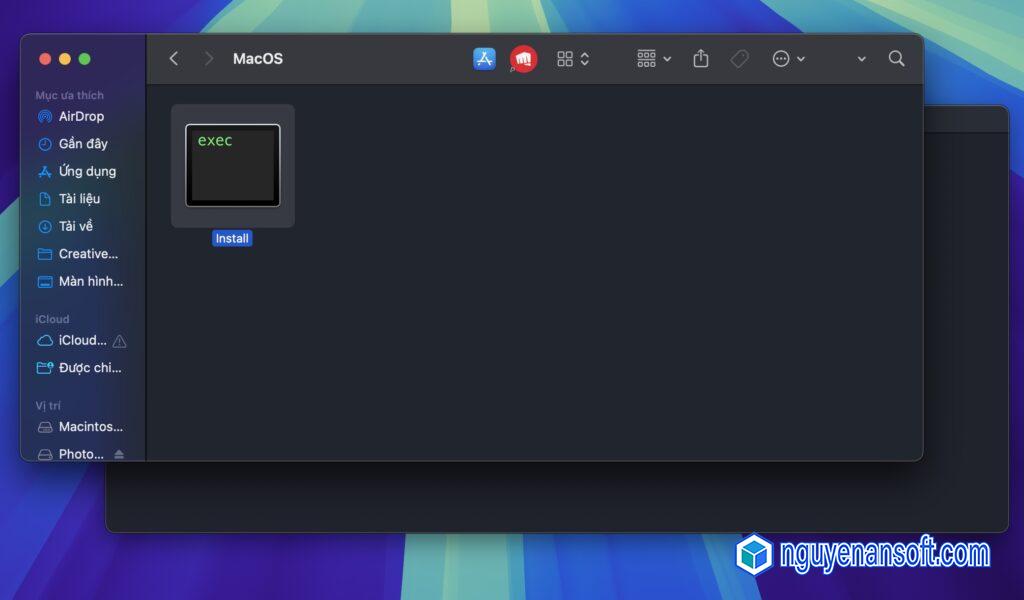The width and height of the screenshot is (1024, 600).
Task: Open the Tài về downloads folder
Action: point(75,226)
